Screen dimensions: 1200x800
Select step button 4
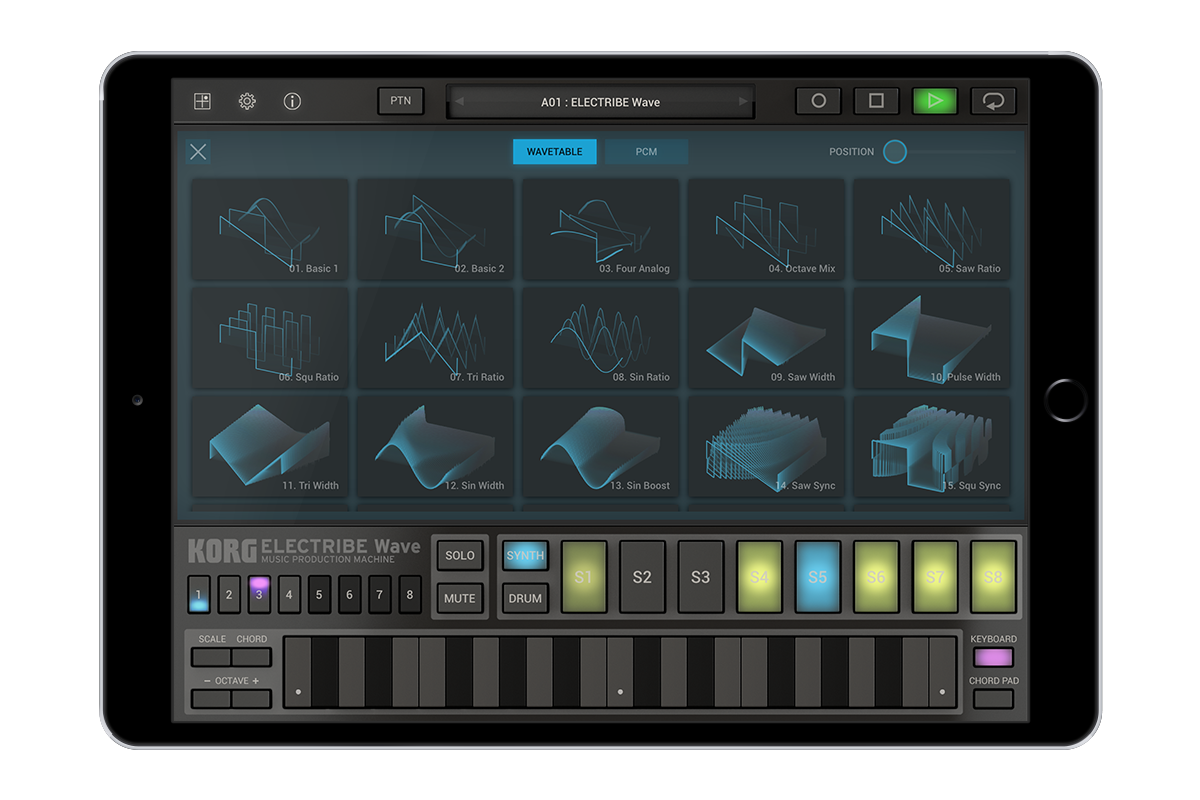289,594
